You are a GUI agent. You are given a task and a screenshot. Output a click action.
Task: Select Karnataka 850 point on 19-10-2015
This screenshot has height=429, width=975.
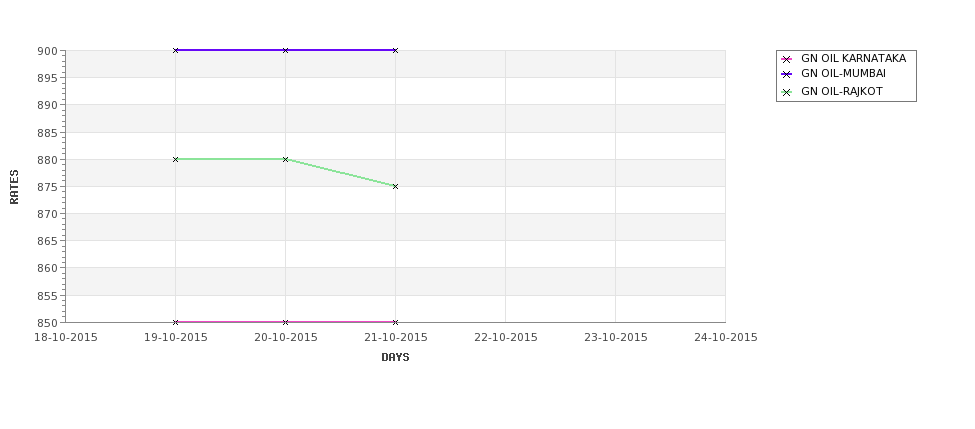[x=175, y=322]
